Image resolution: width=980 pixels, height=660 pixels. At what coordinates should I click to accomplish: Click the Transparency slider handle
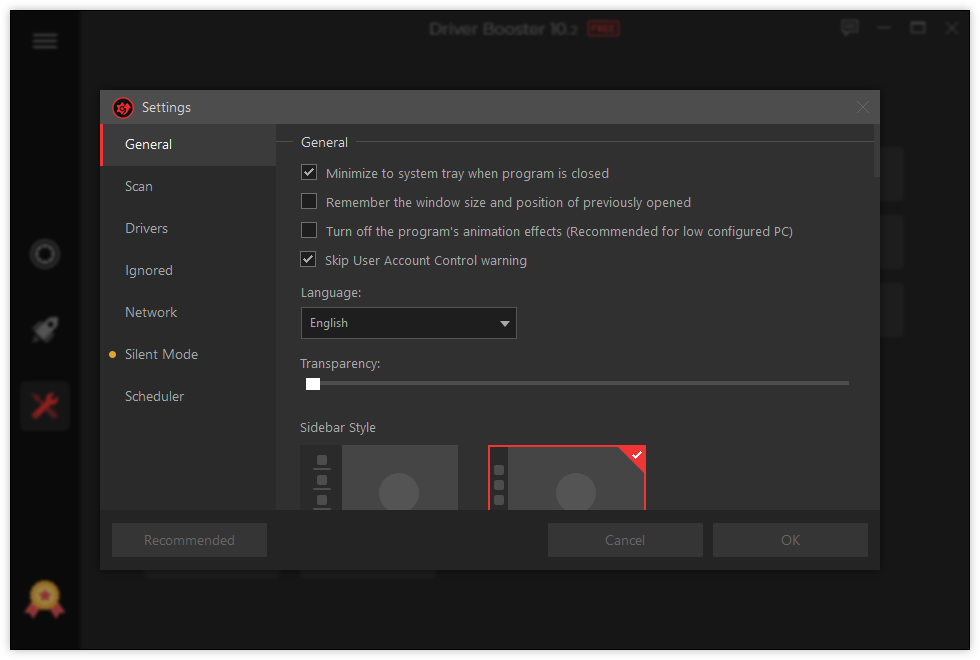click(x=313, y=384)
